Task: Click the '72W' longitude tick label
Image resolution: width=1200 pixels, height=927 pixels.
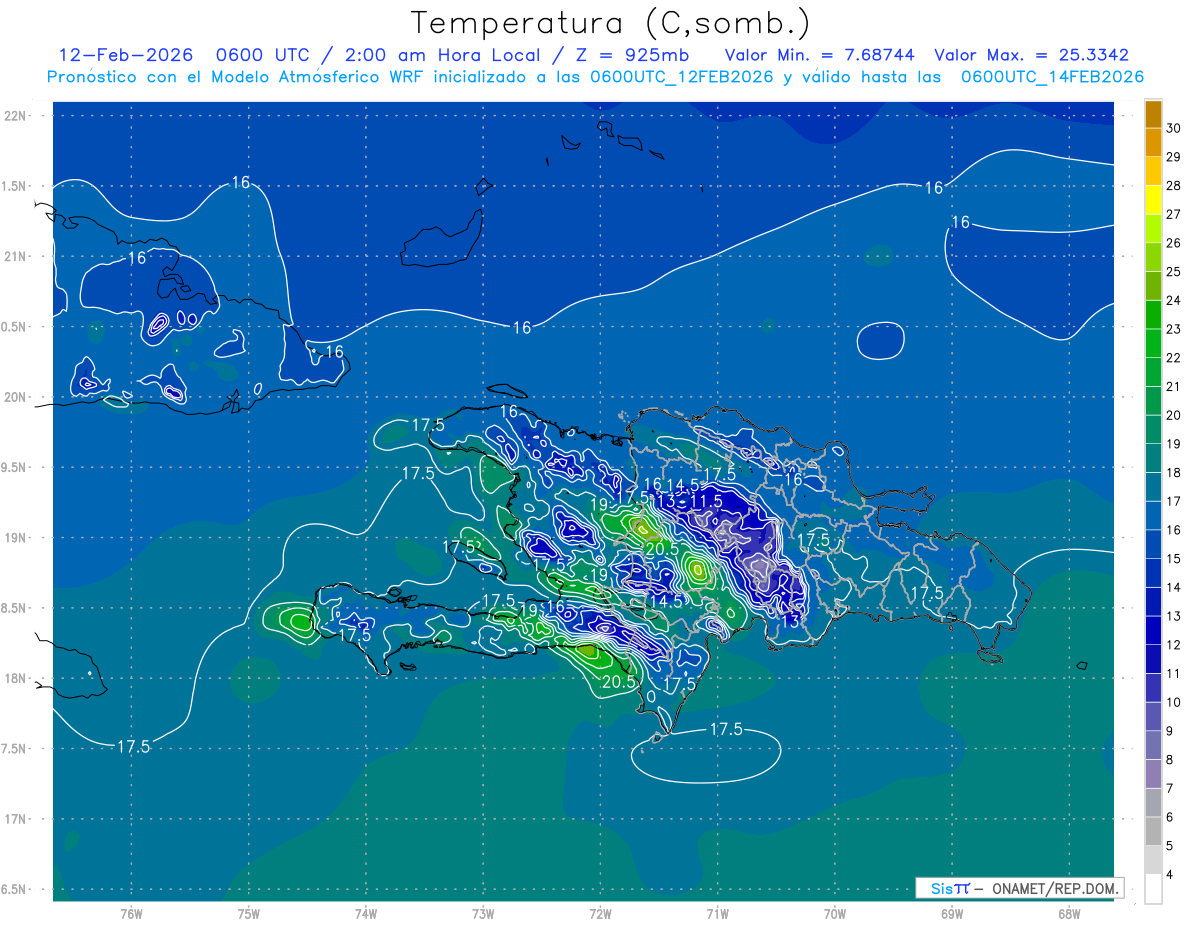Action: click(600, 914)
